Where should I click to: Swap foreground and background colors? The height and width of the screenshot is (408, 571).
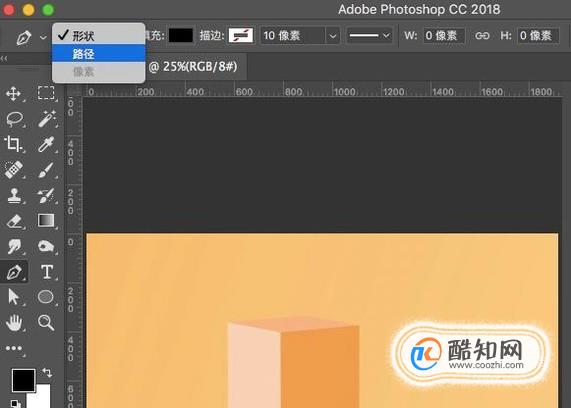pyautogui.click(x=47, y=373)
